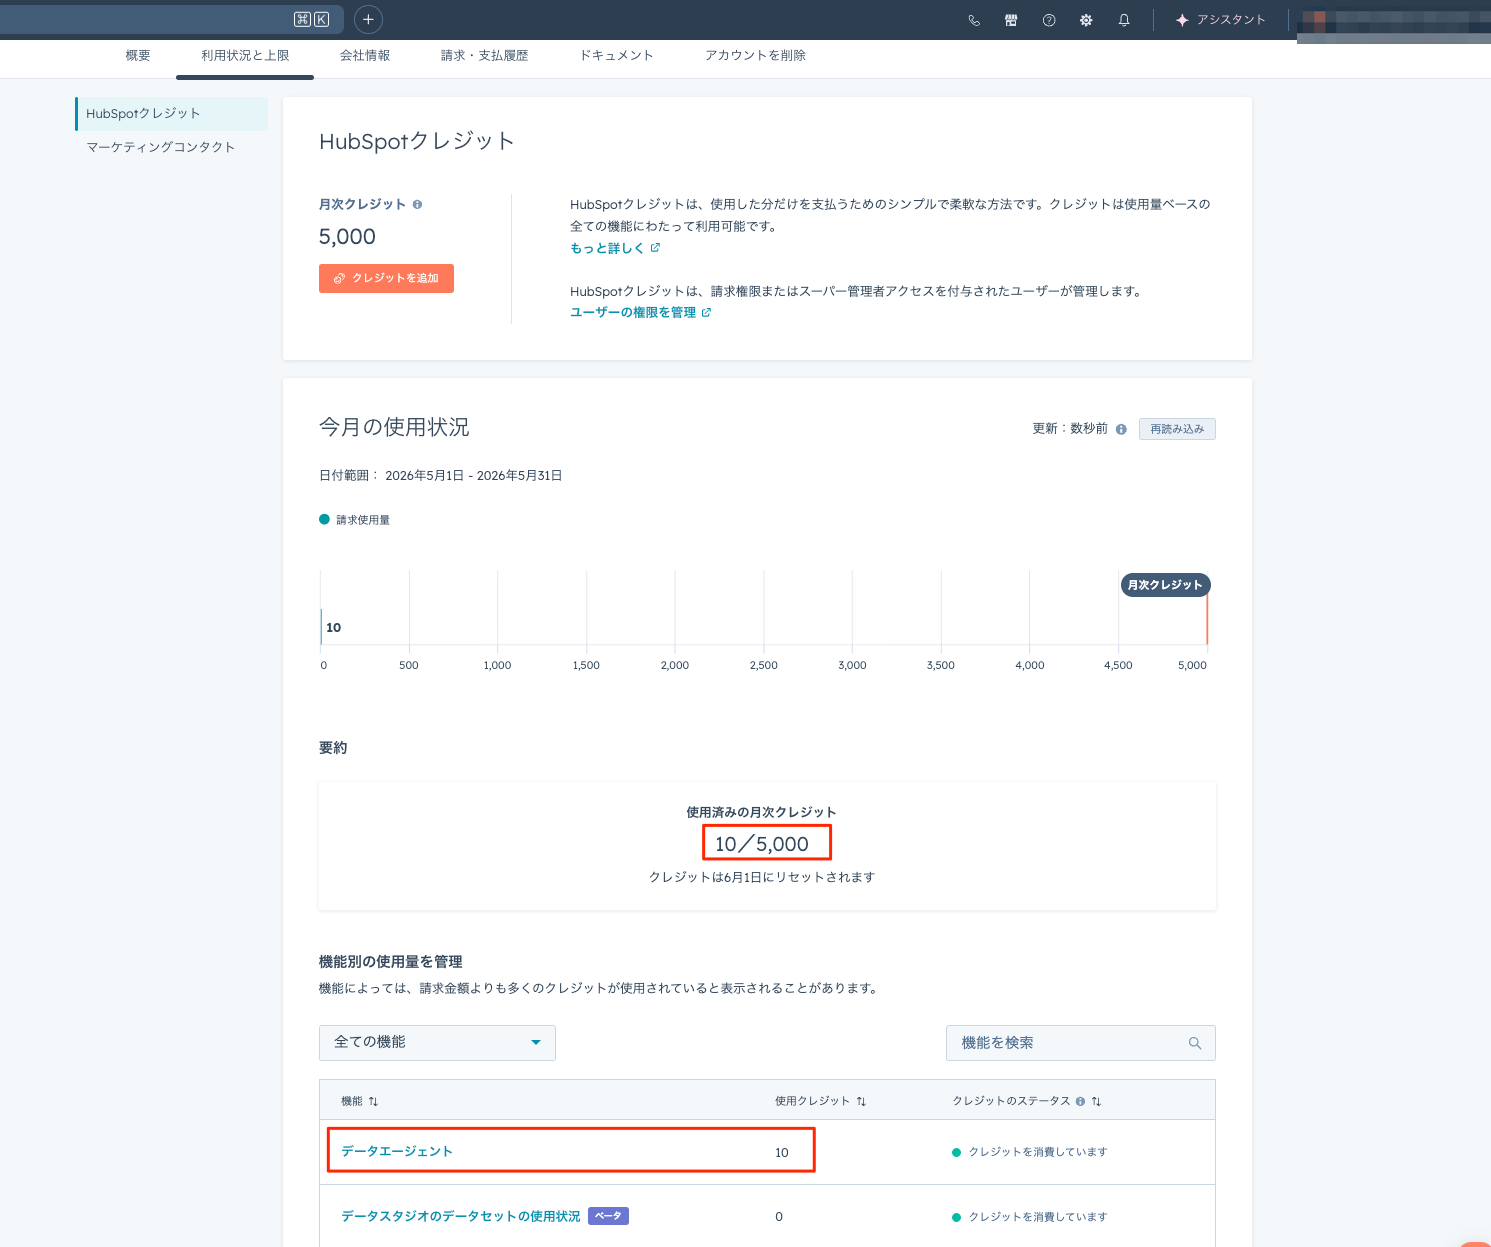Sort the table by 使用クレジット column
The height and width of the screenshot is (1247, 1491).
click(x=861, y=1101)
